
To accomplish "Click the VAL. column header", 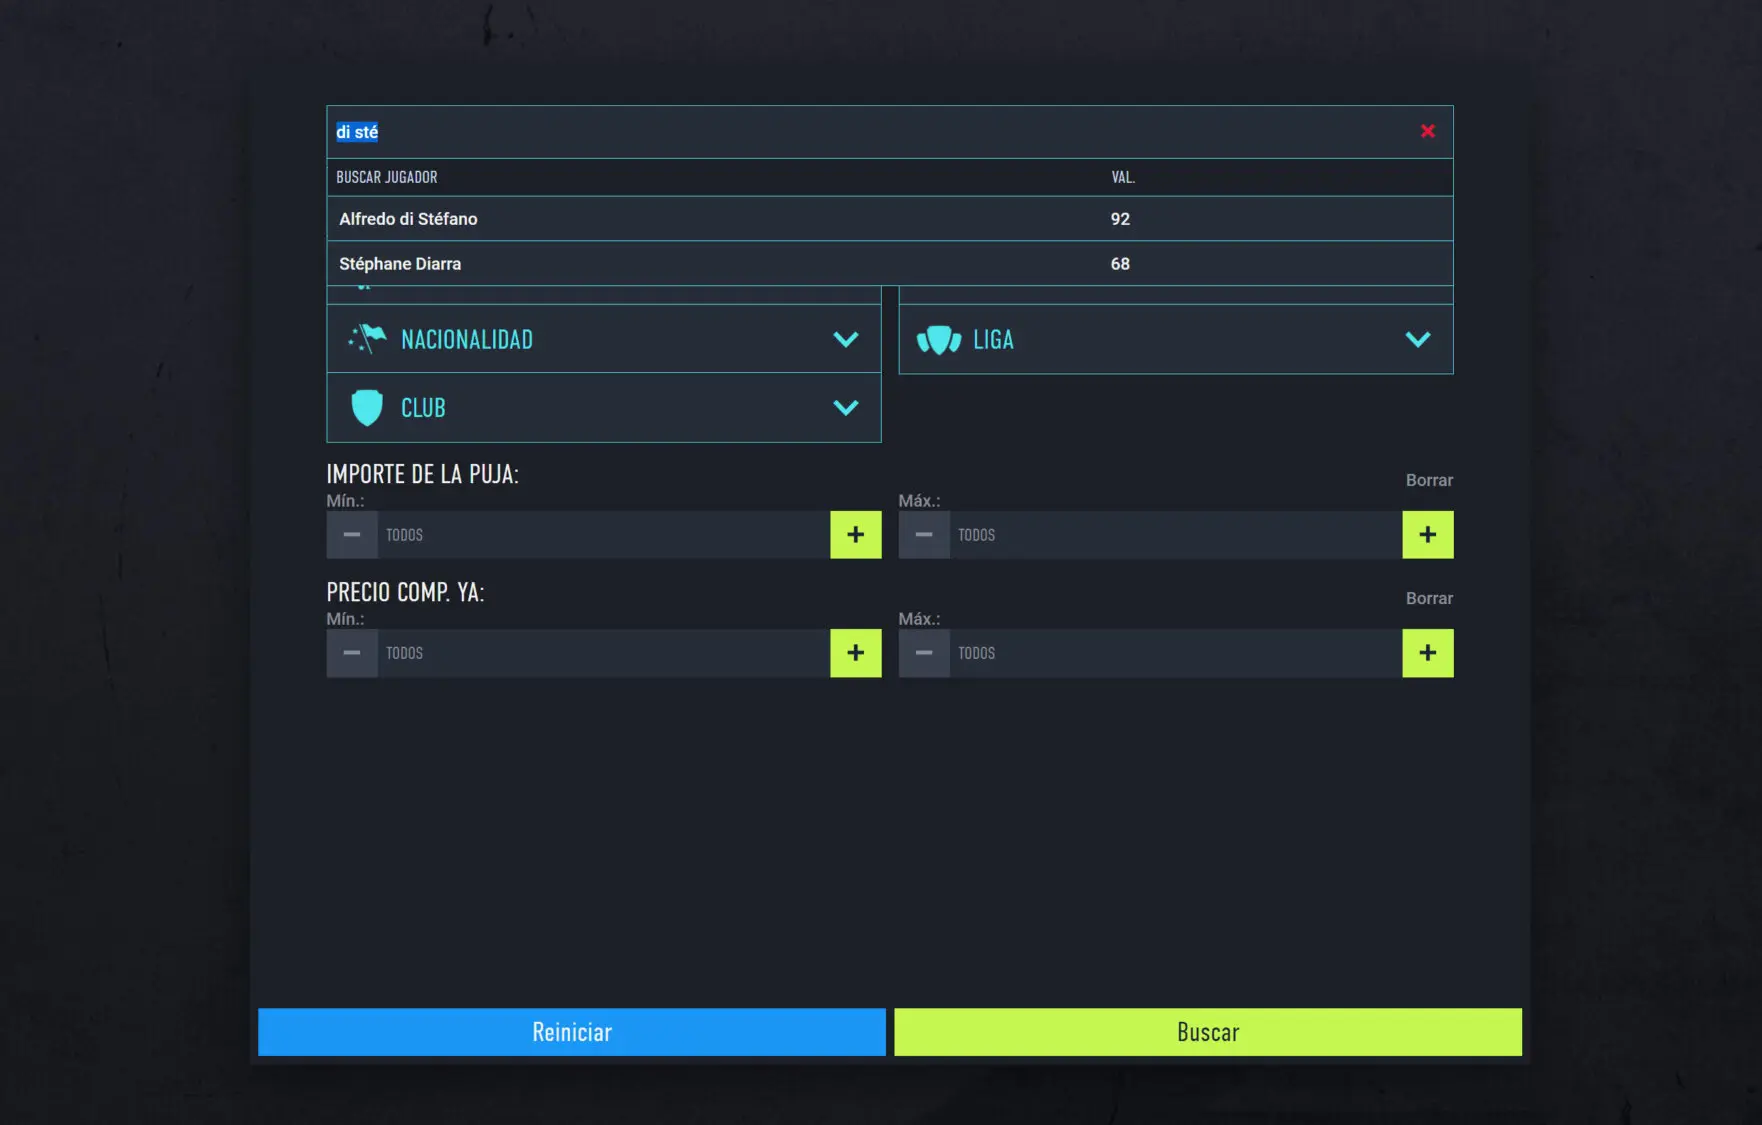I will pyautogui.click(x=1123, y=177).
